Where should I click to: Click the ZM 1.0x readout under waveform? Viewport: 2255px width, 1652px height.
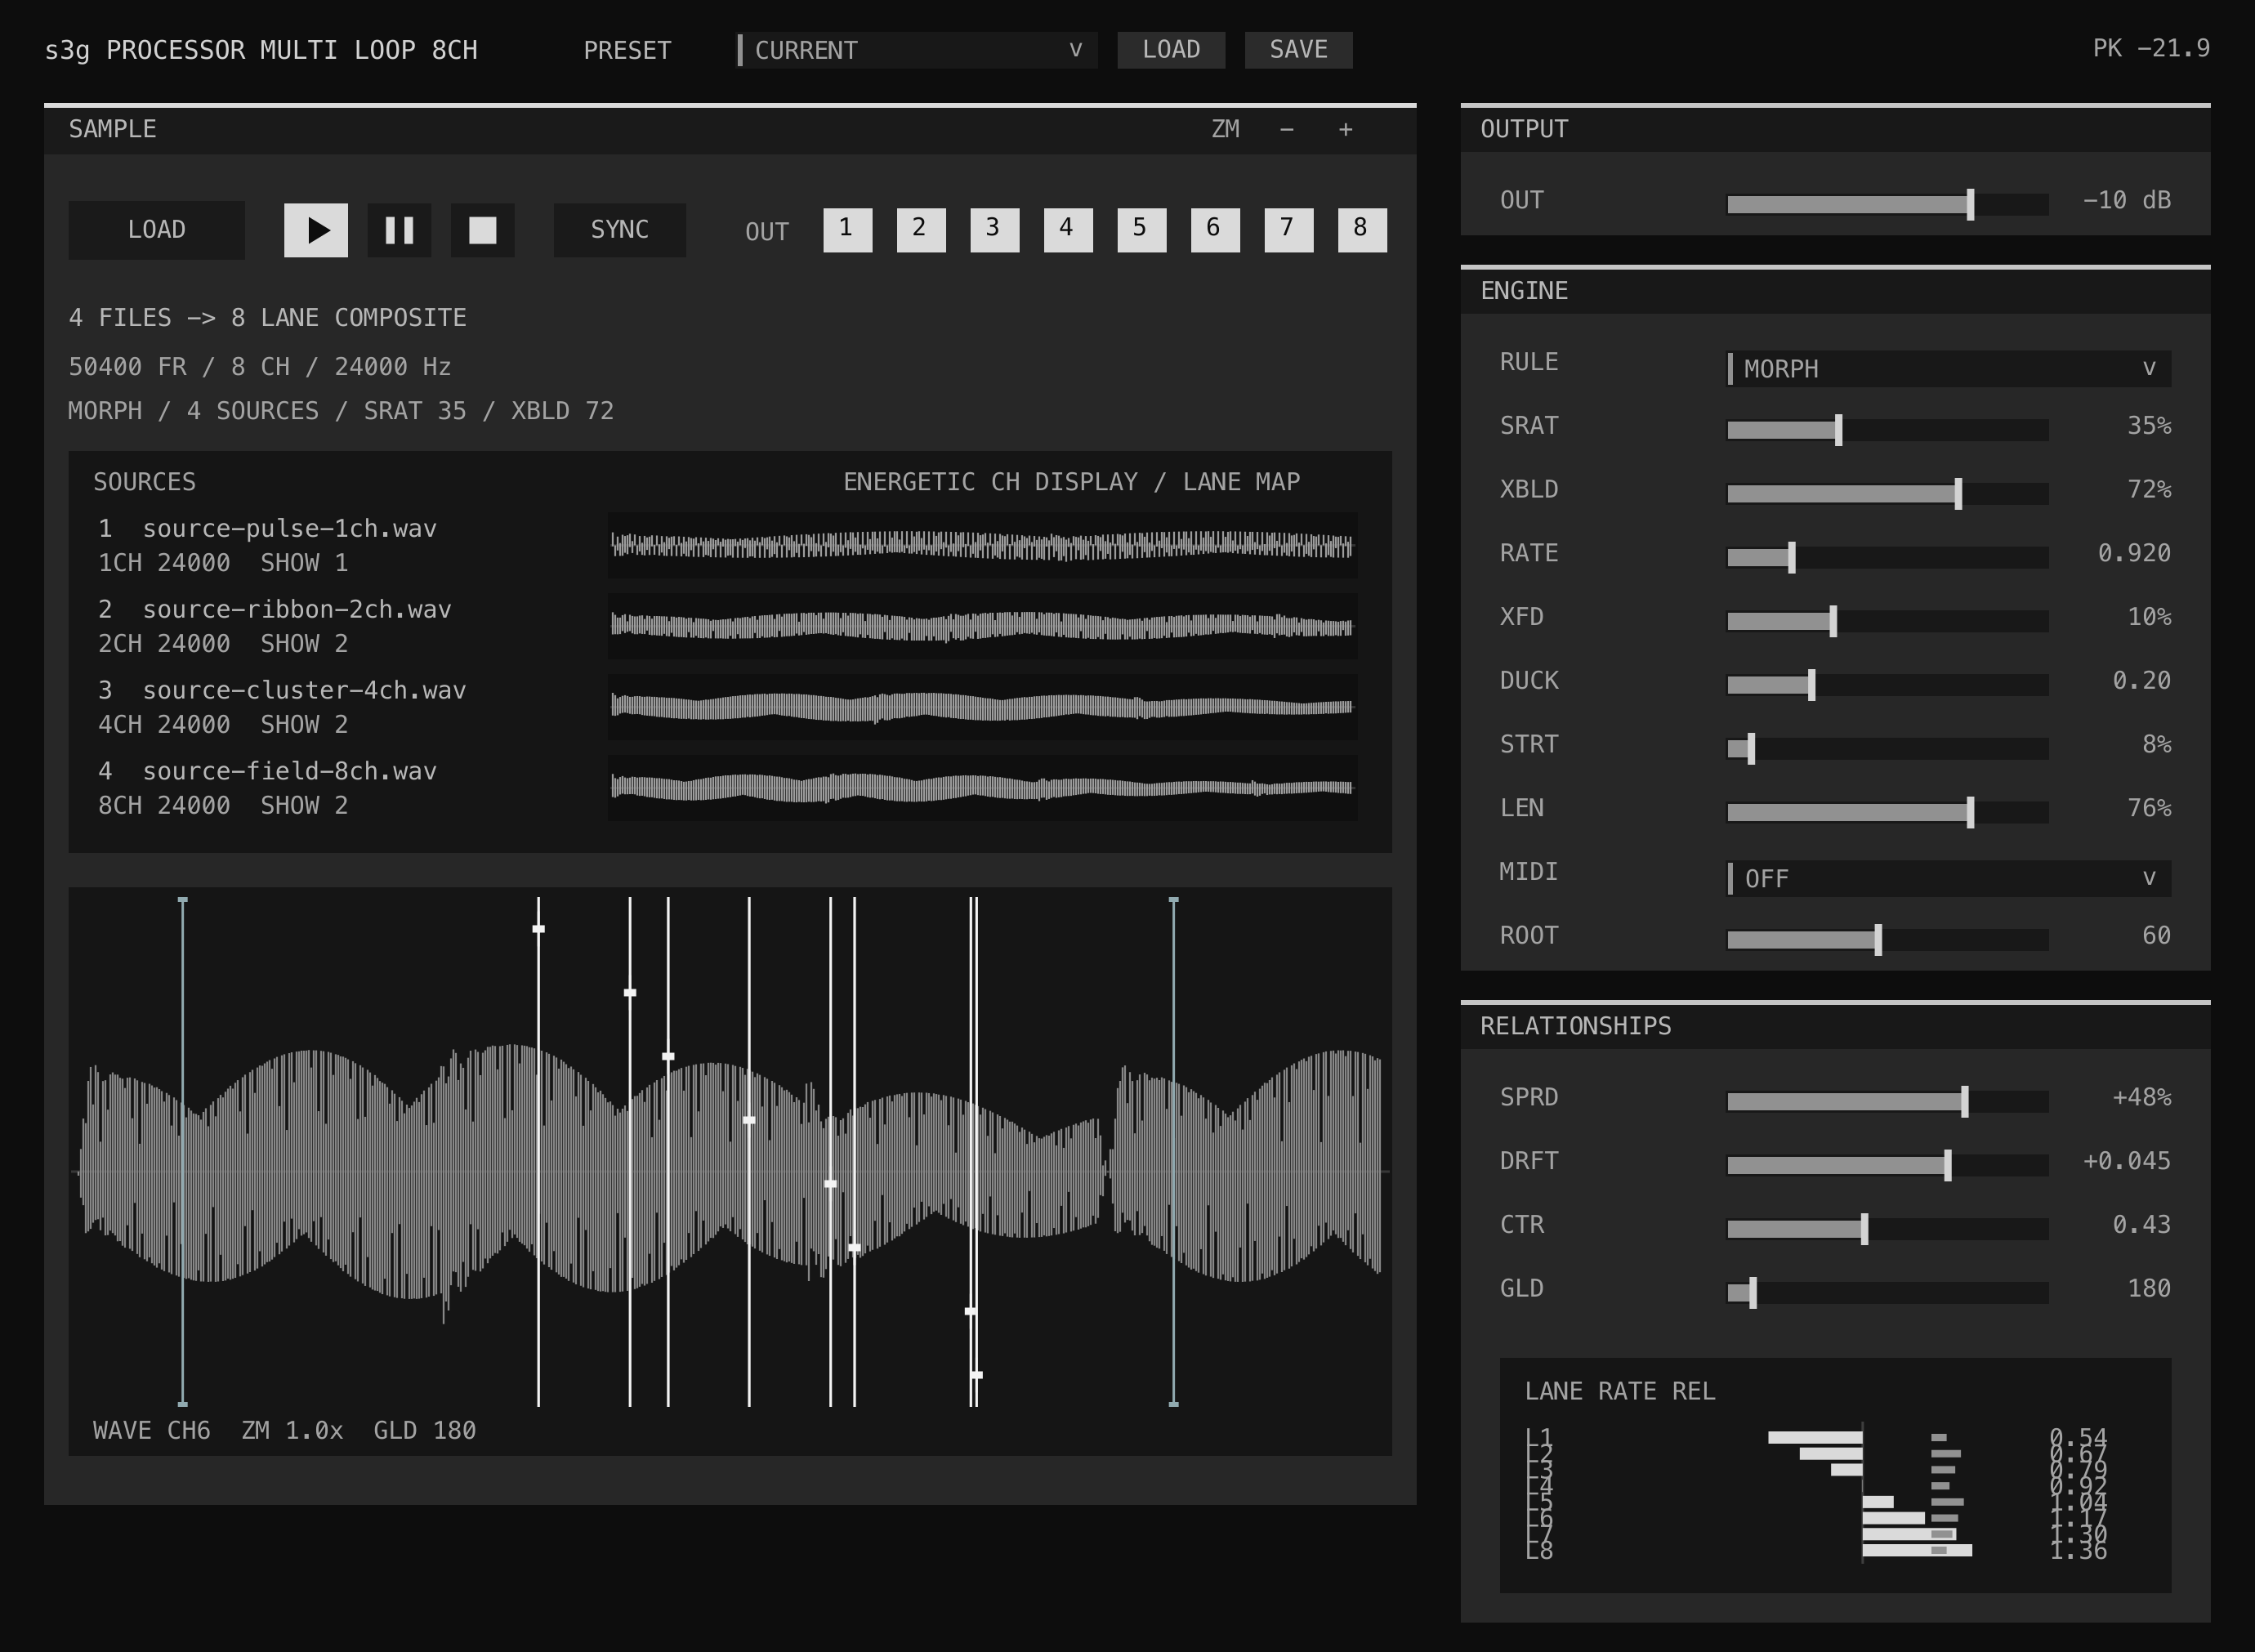(x=292, y=1431)
